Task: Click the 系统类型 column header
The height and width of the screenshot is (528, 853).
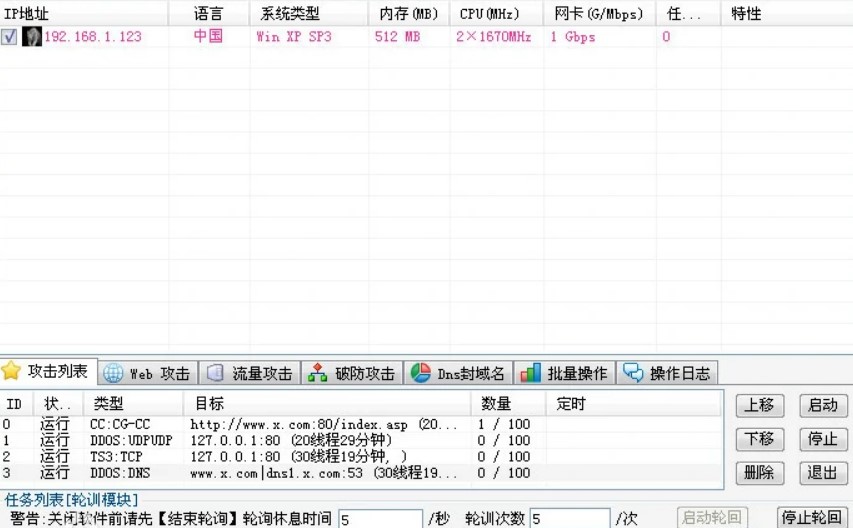Action: [x=308, y=13]
